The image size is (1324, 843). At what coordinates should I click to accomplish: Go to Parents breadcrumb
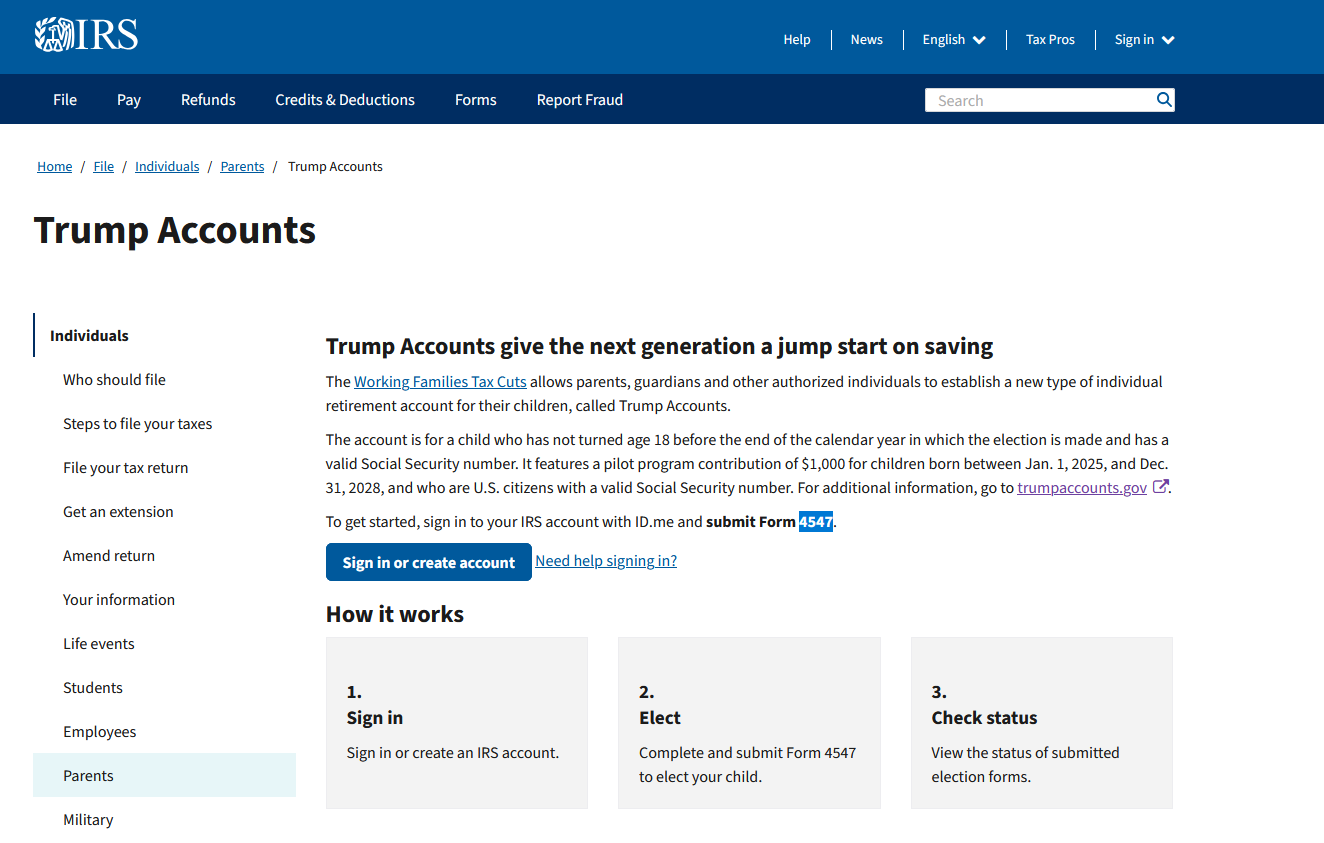click(242, 167)
